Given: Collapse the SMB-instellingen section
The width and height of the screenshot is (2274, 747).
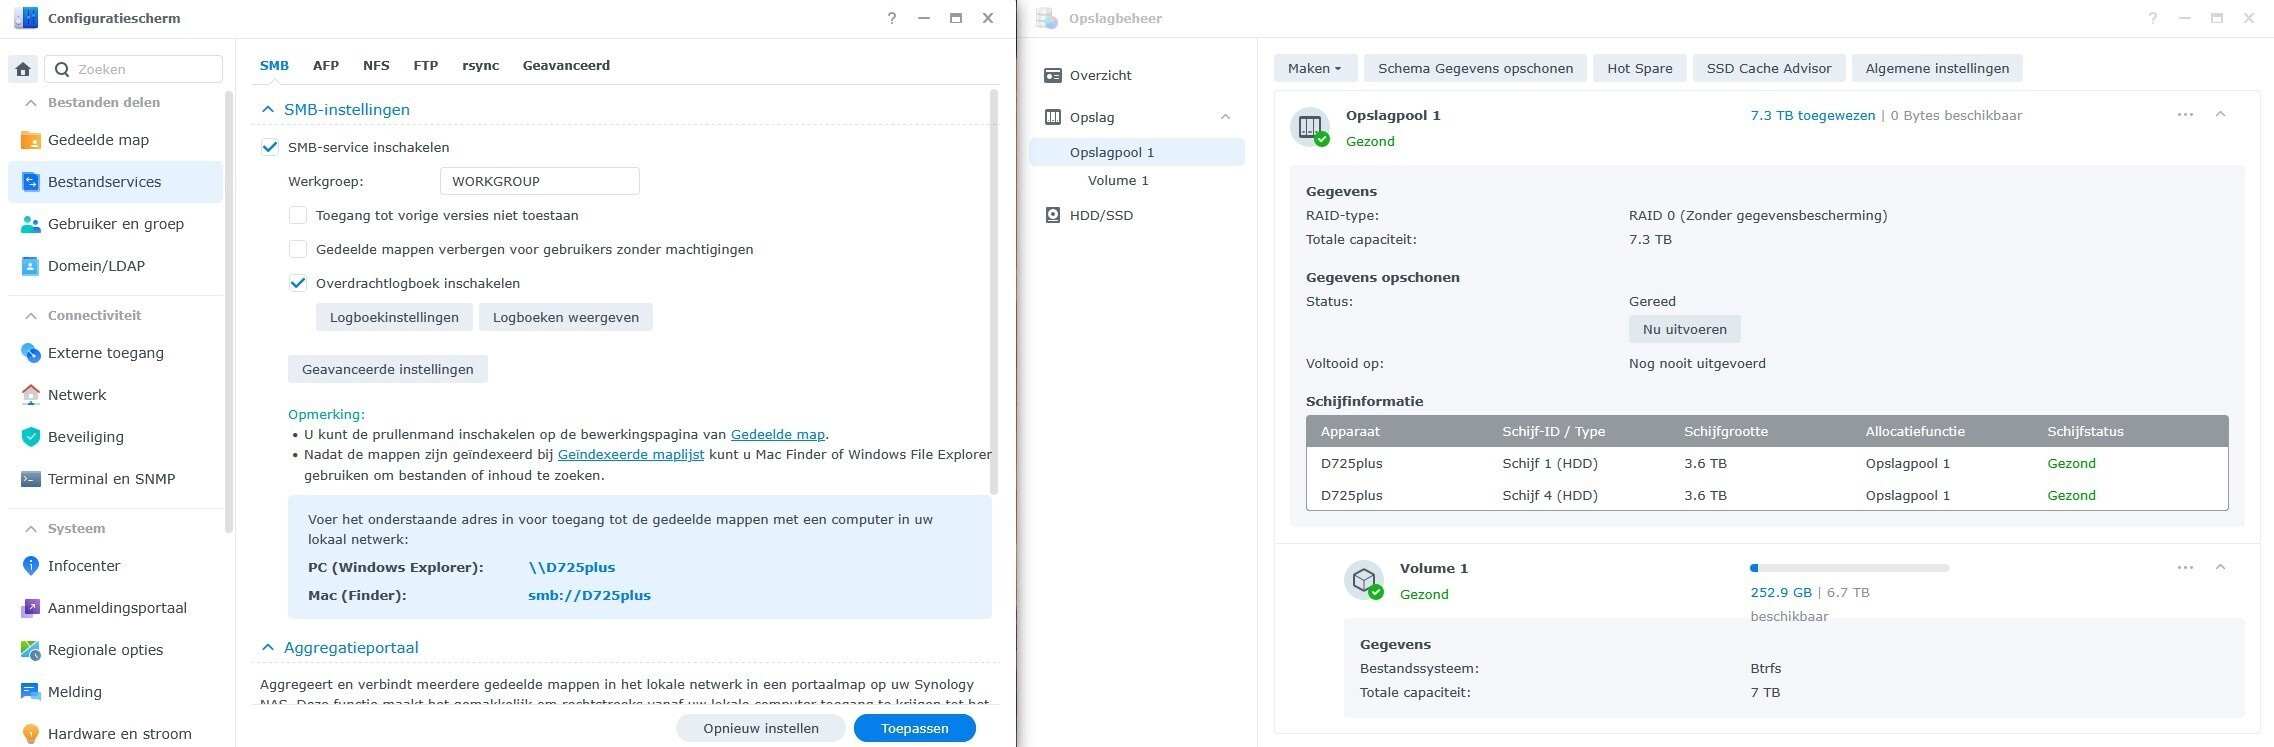Looking at the screenshot, I should [267, 109].
